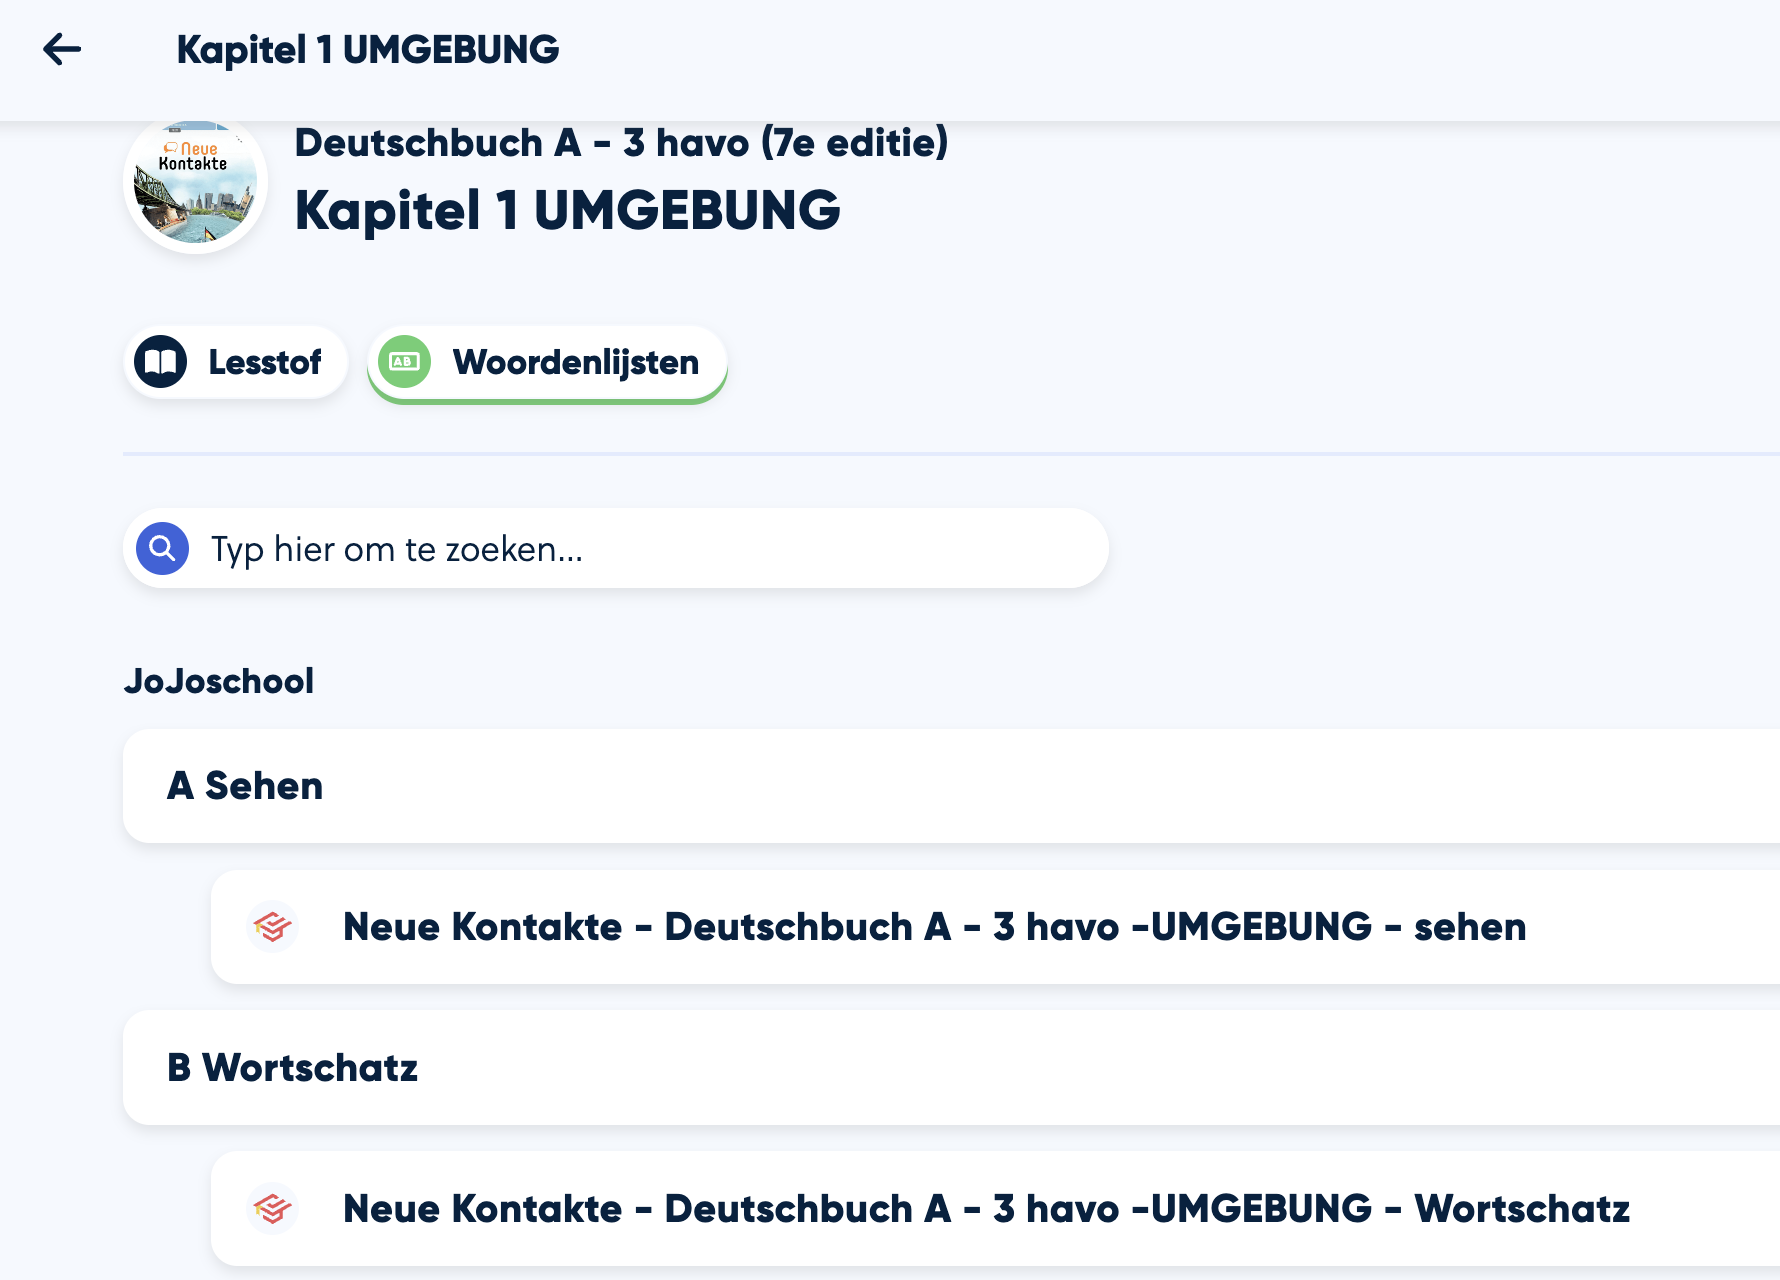Viewport: 1780px width, 1280px height.
Task: Click the Kapitel 1 UMGEBUNG page heading
Action: pos(568,211)
